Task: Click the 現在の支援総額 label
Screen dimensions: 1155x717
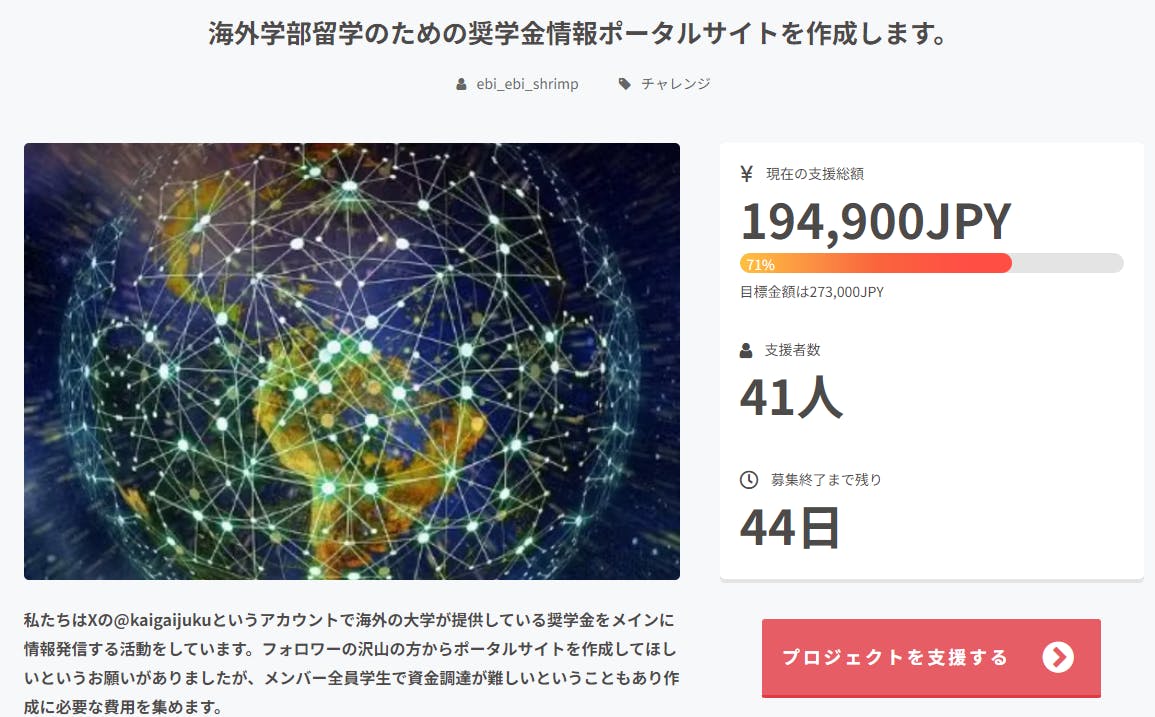Action: pyautogui.click(x=814, y=174)
